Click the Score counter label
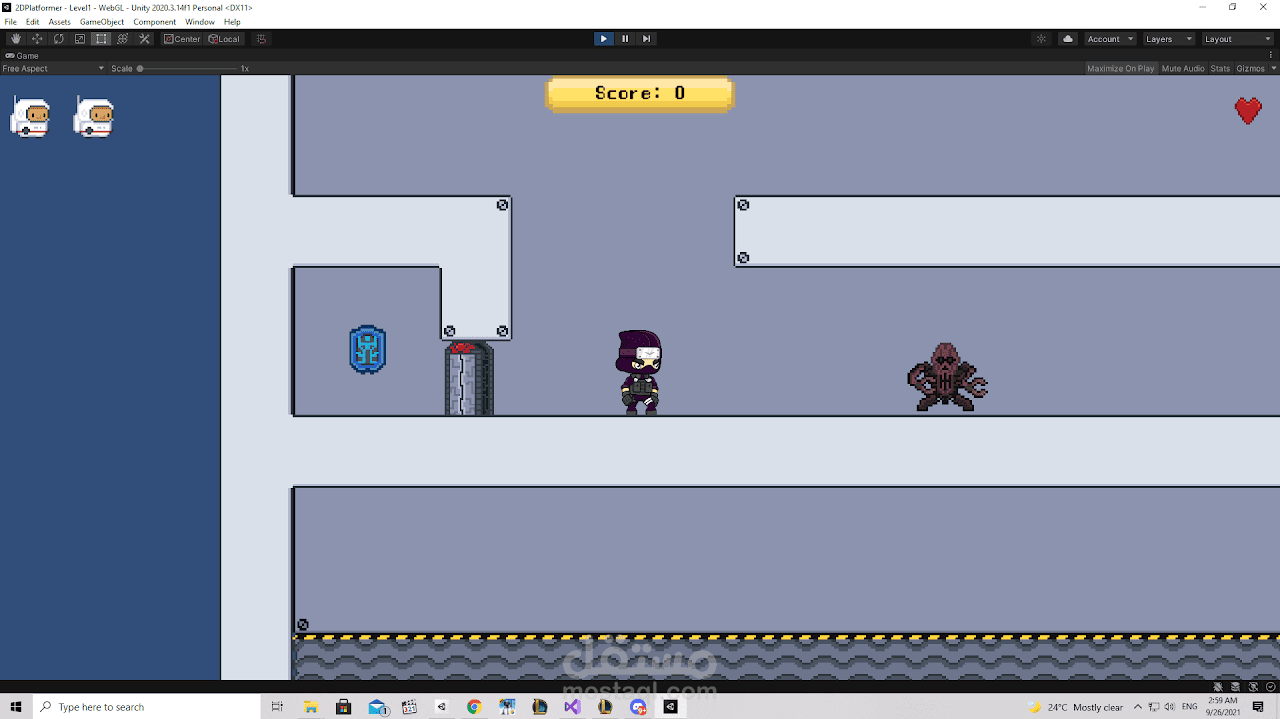The image size is (1280, 719). click(640, 93)
